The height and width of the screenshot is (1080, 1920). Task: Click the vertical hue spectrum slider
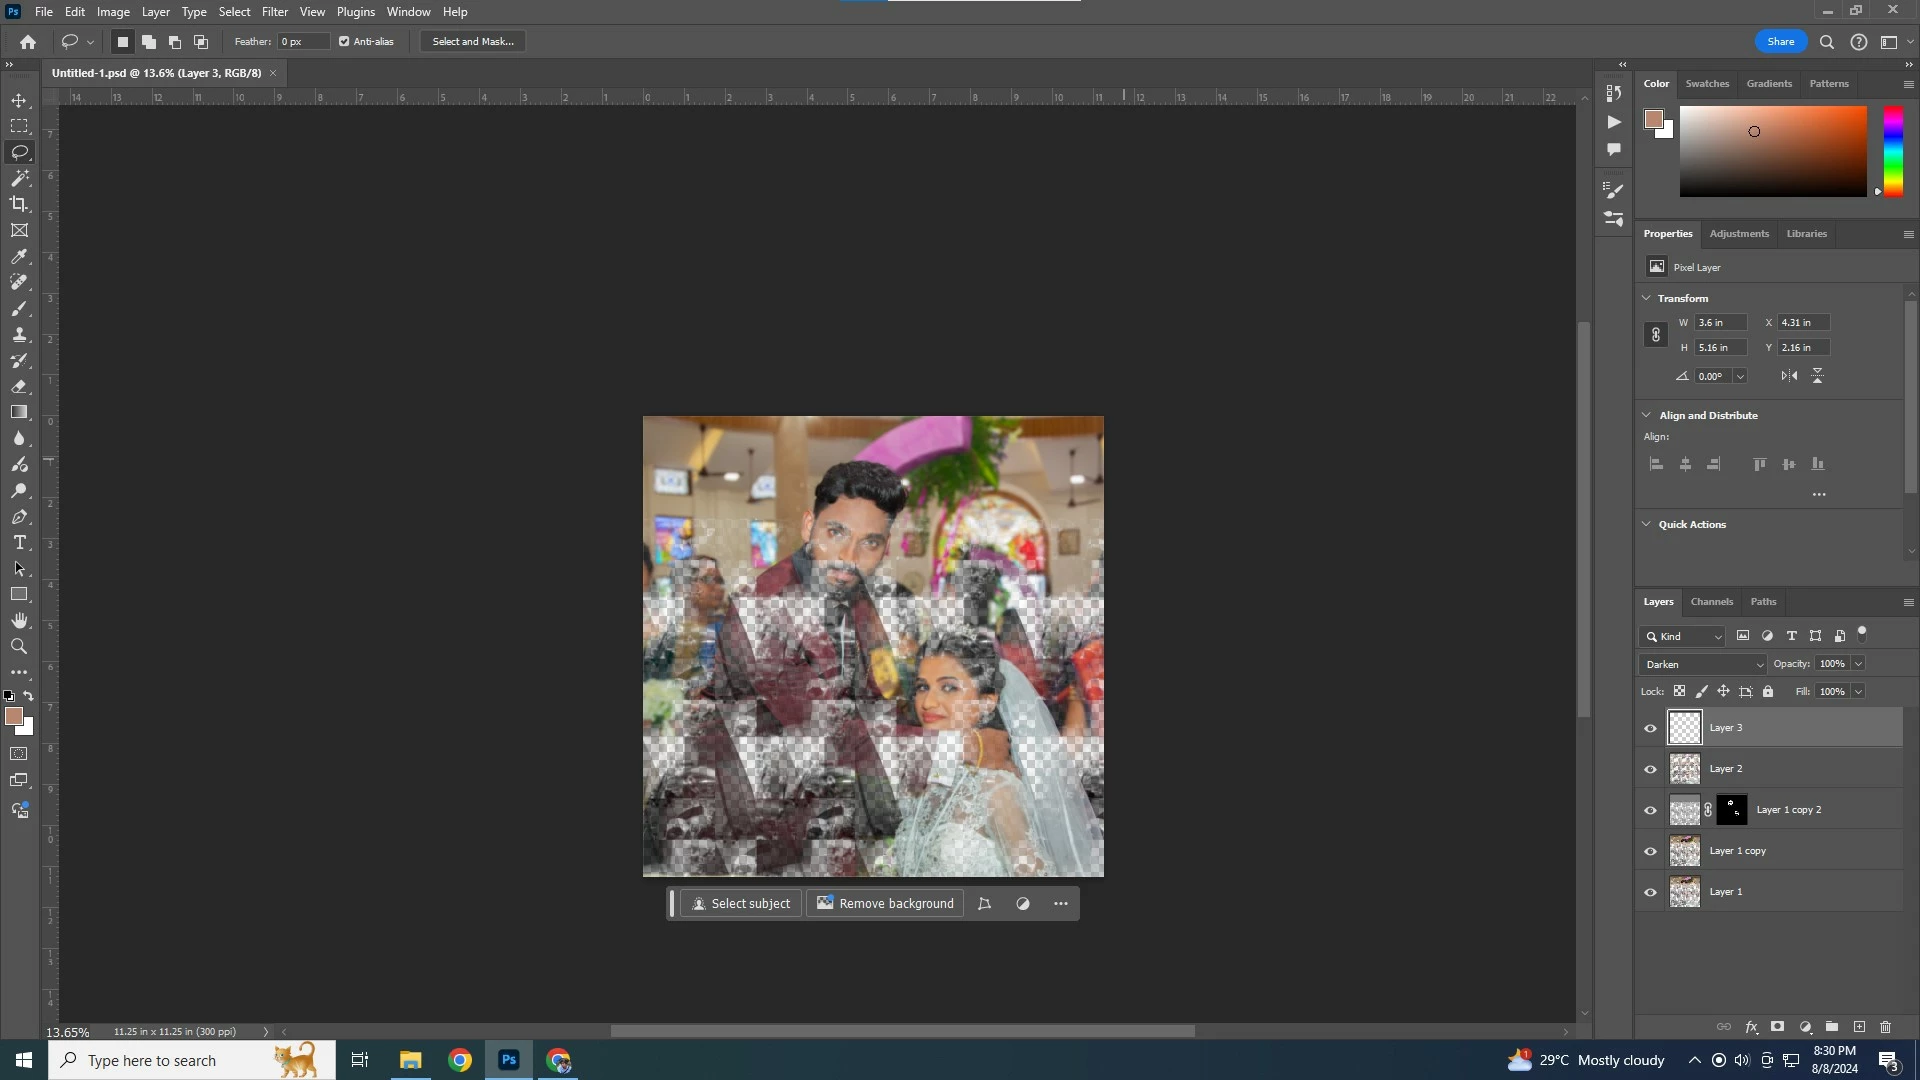(x=1893, y=150)
